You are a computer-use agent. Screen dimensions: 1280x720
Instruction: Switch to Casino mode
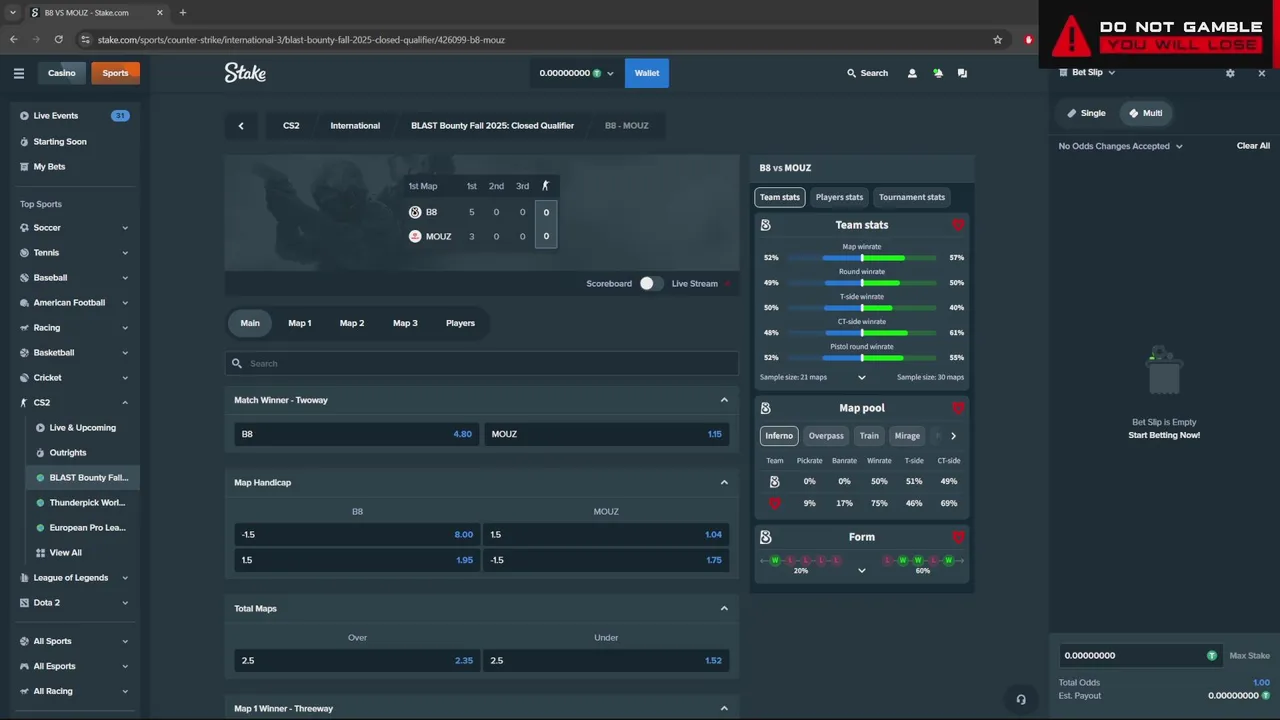tap(62, 73)
